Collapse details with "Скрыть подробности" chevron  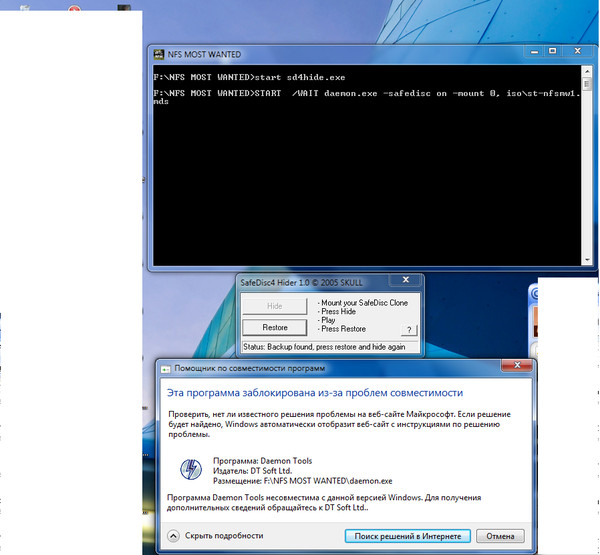point(173,536)
